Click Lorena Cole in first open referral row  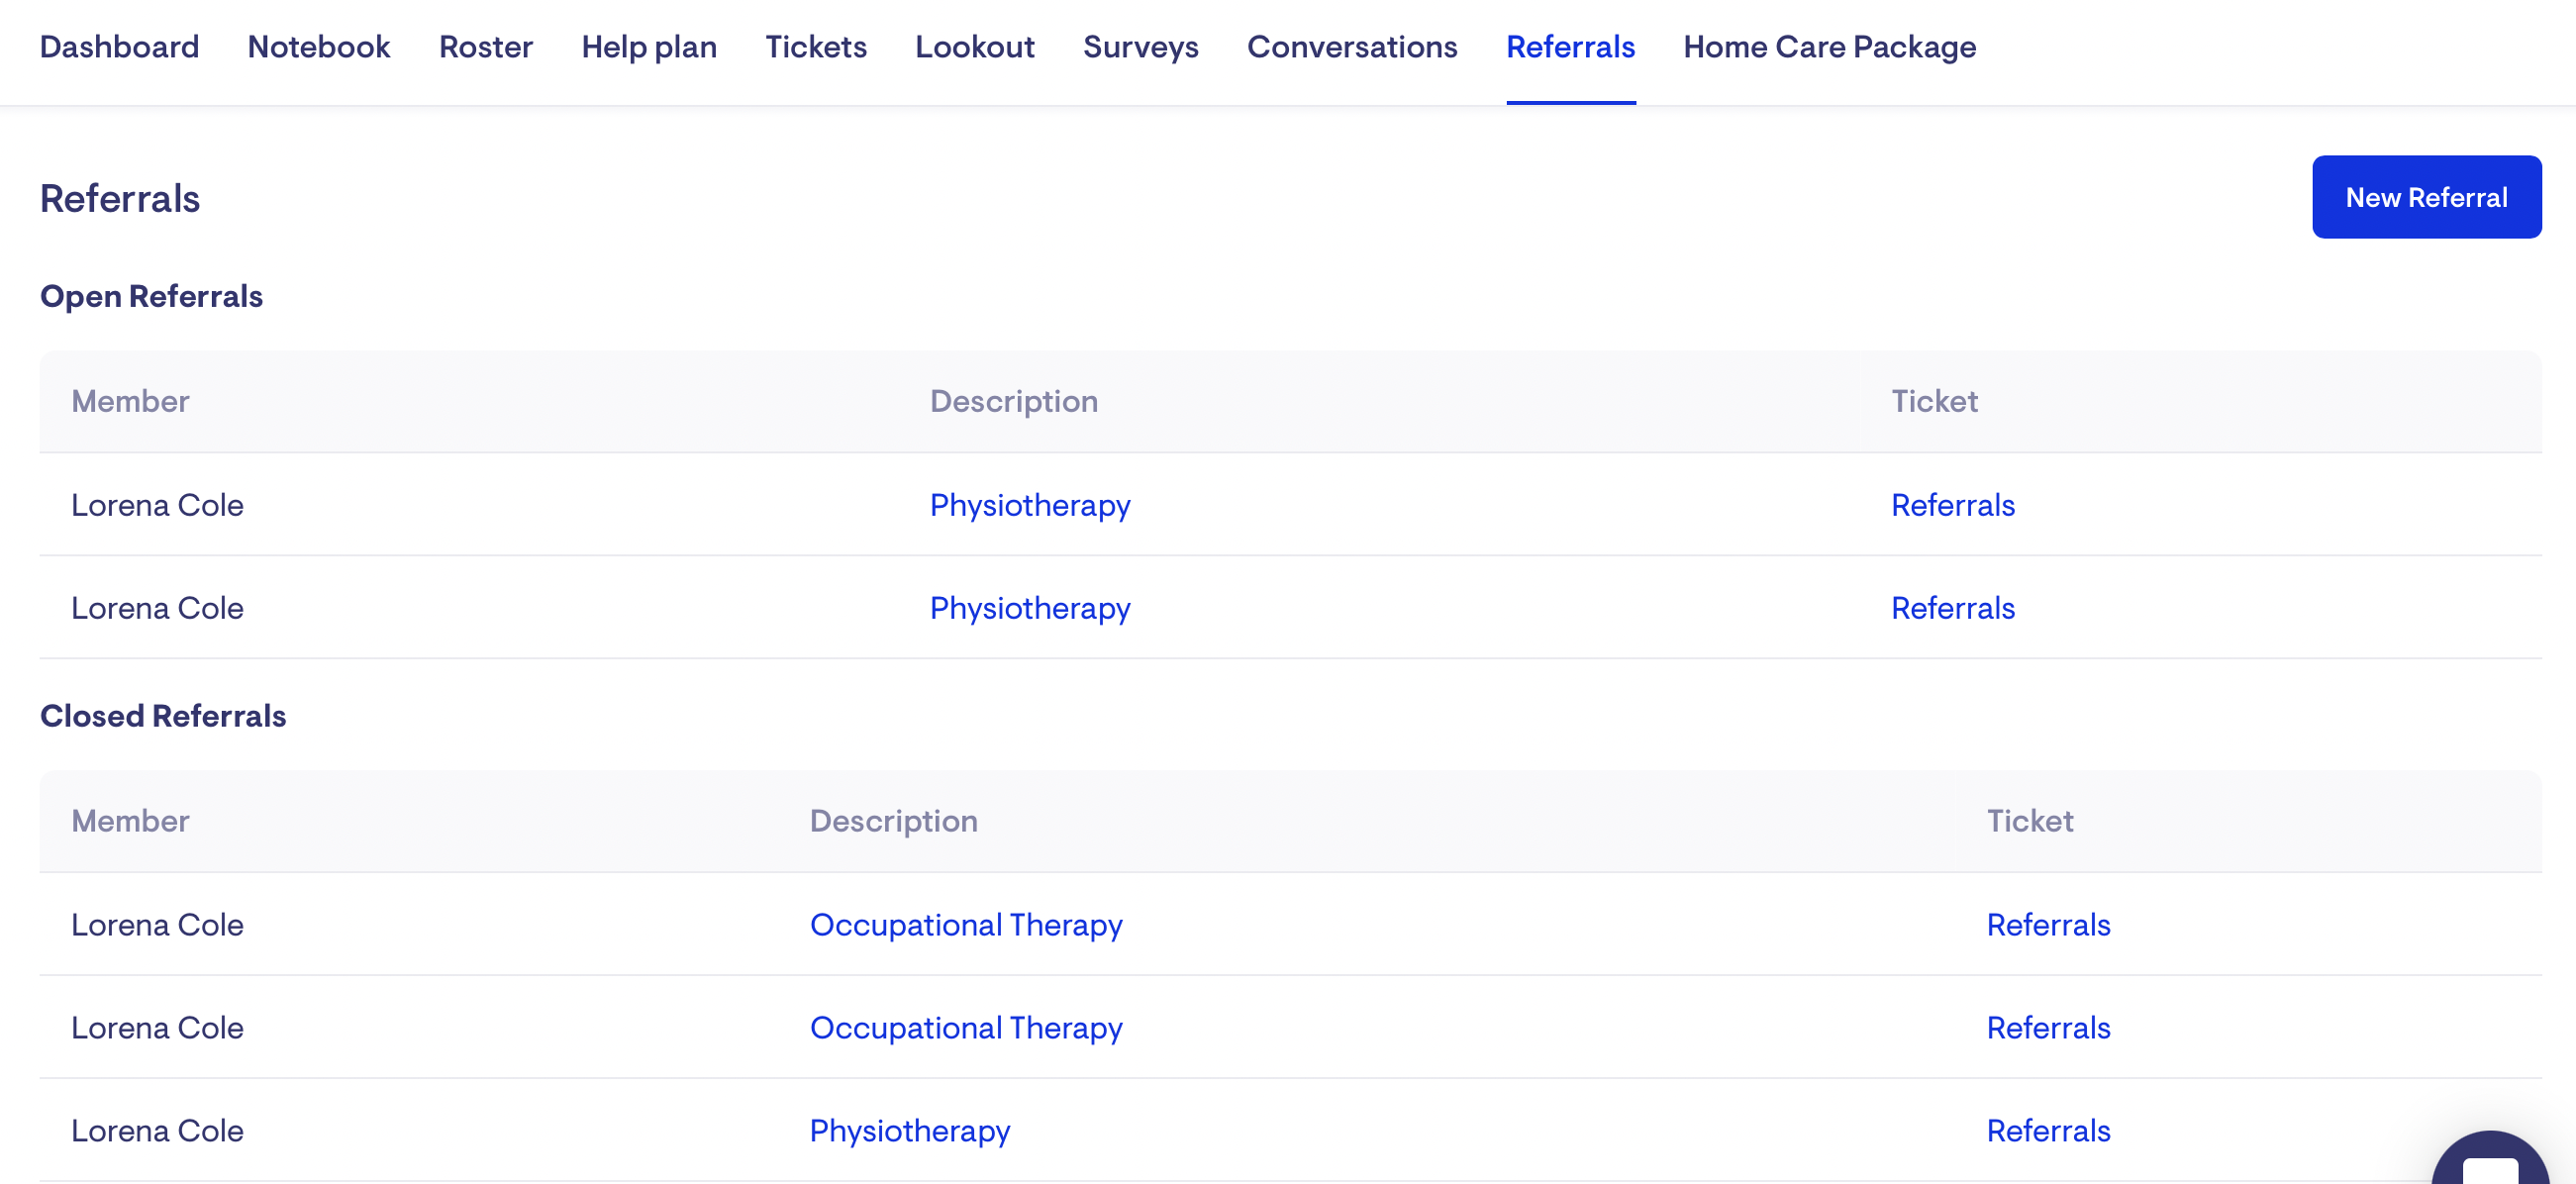coord(157,505)
